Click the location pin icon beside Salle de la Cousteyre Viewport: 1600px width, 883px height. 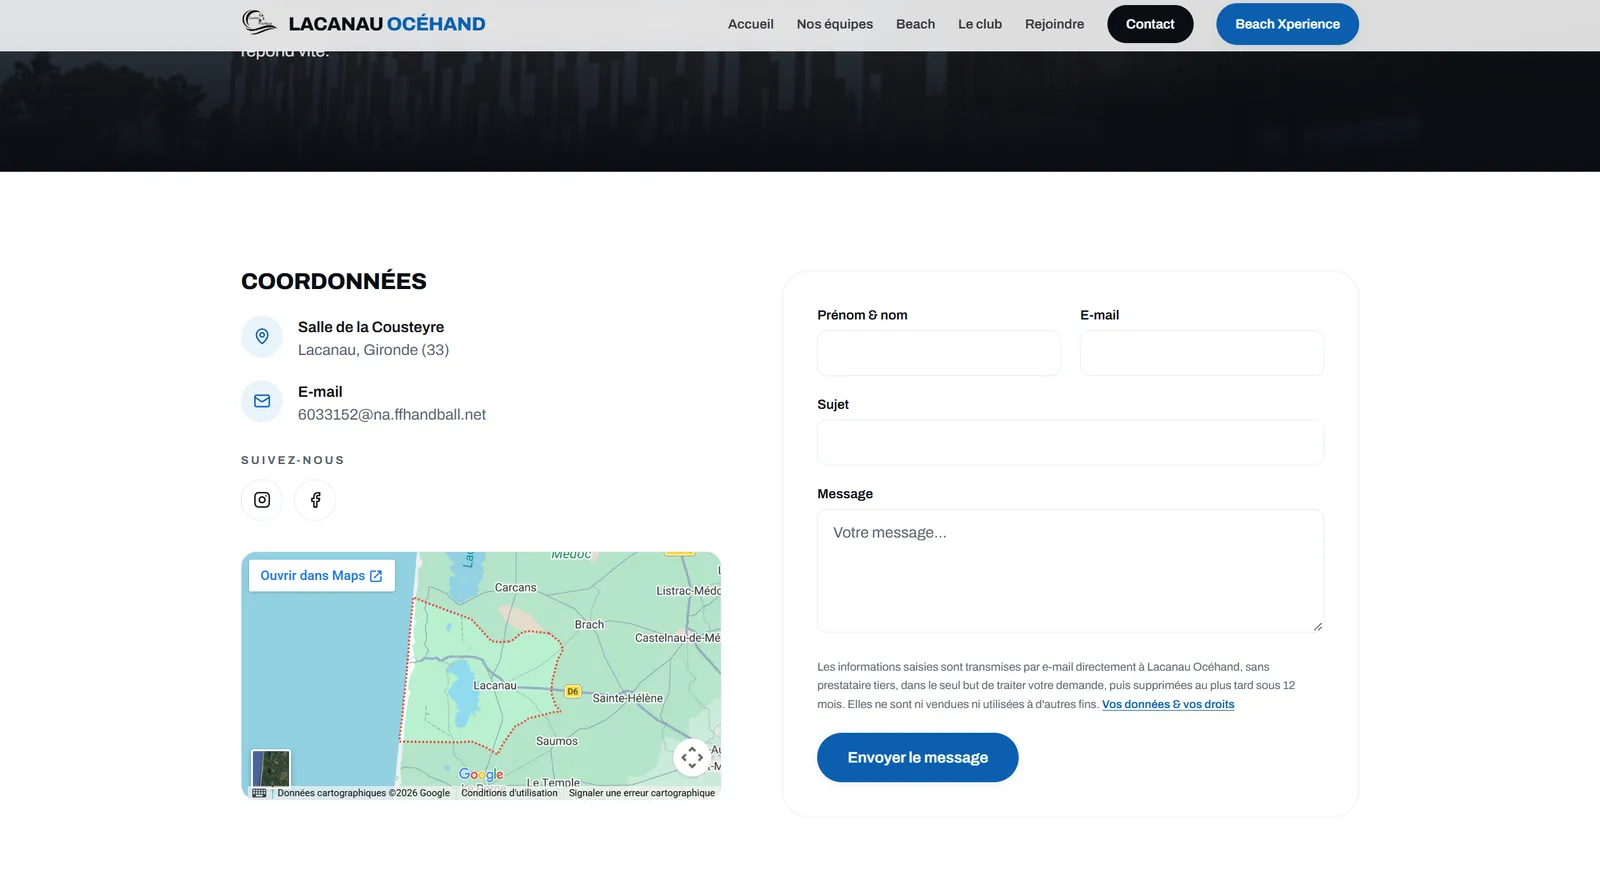pyautogui.click(x=262, y=337)
